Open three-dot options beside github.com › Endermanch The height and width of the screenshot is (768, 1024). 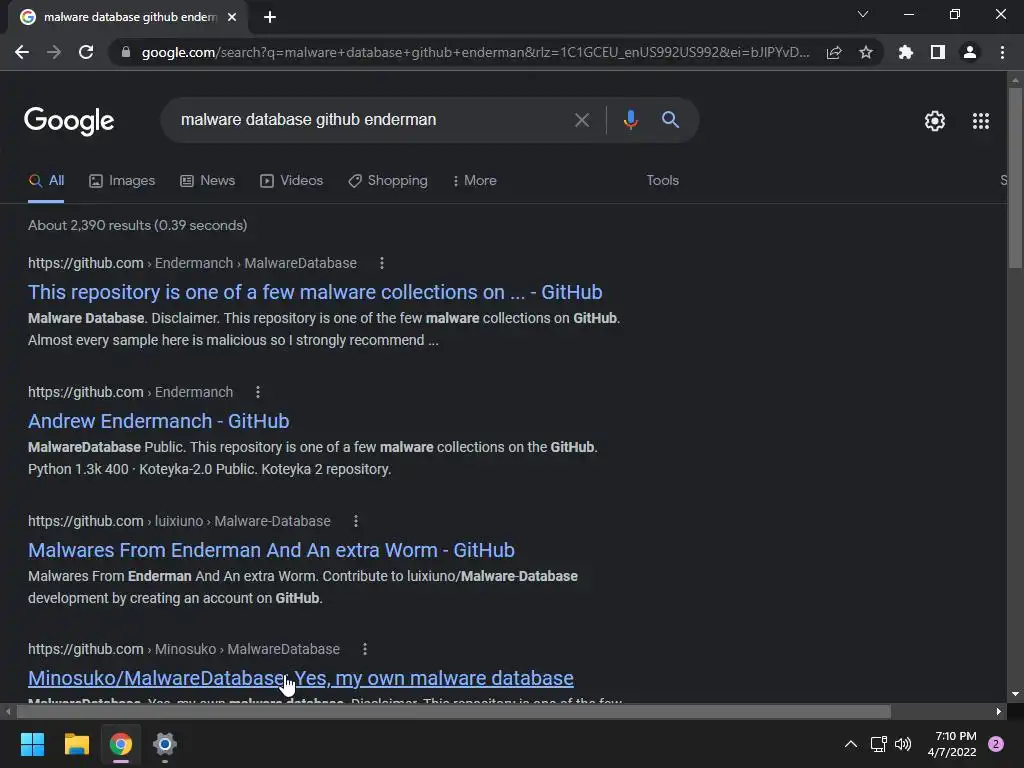258,392
